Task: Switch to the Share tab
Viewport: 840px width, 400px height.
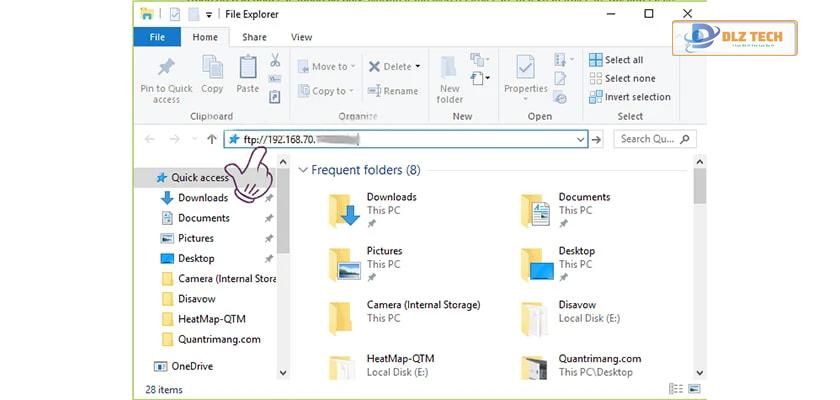Action: pyautogui.click(x=254, y=37)
